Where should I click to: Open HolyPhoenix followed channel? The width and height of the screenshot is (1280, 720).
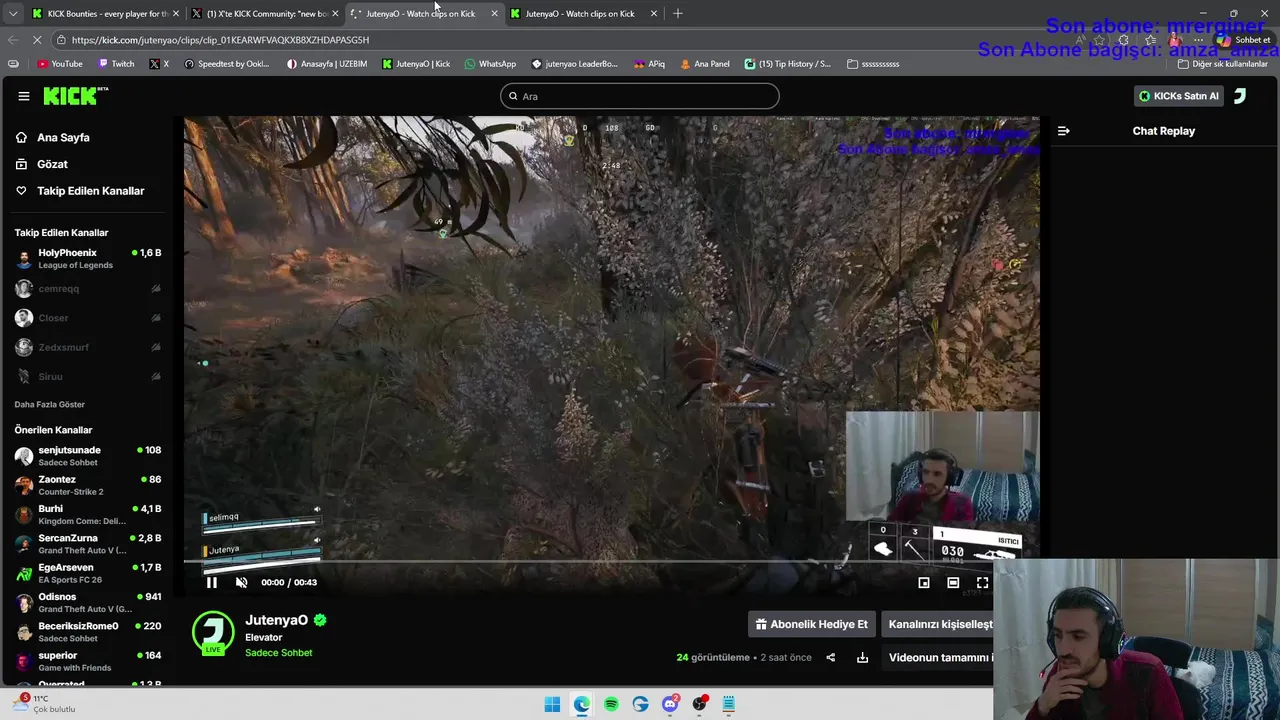[x=88, y=258]
